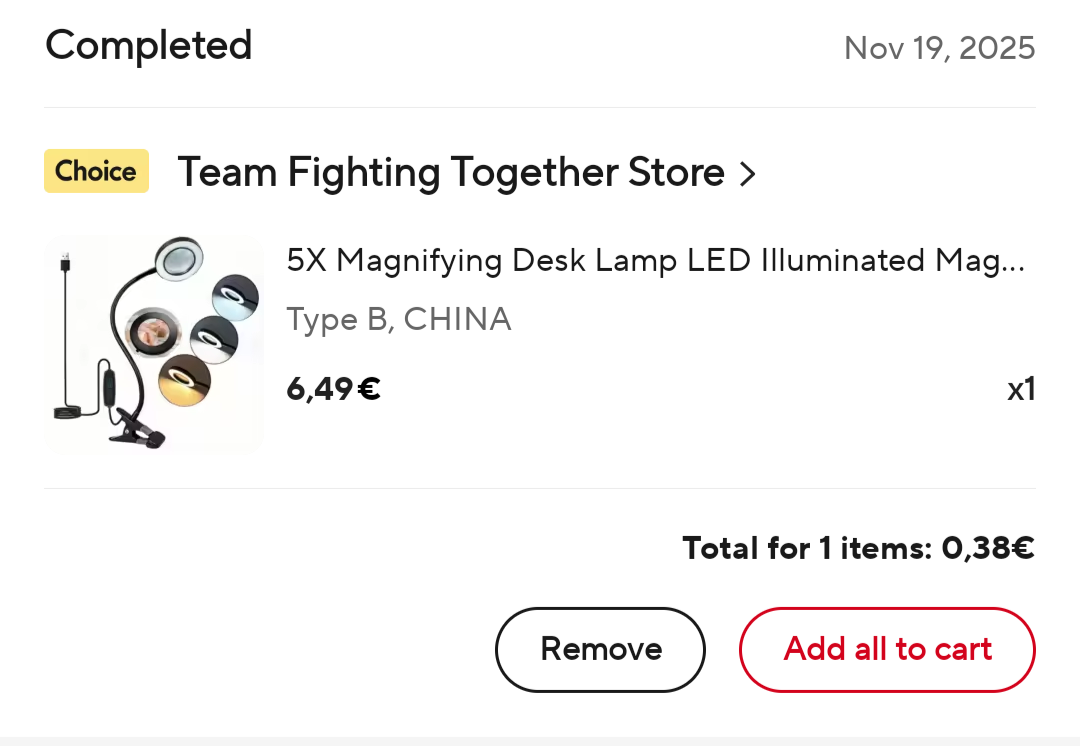Click the warm-light lamp head in thumbnail
Image resolution: width=1080 pixels, height=746 pixels.
pos(185,378)
